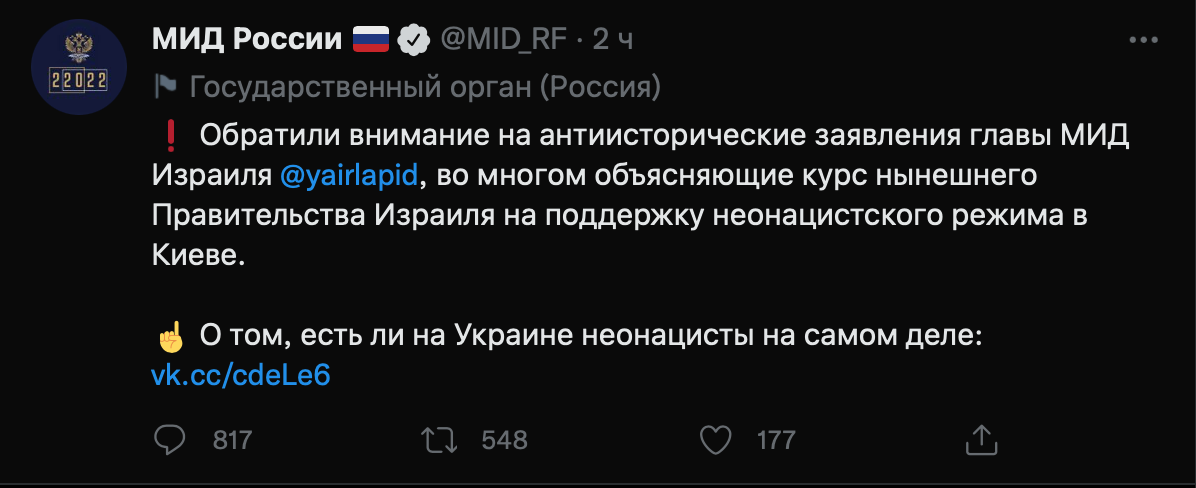Click the Russian flag emoji beside the name

point(371,40)
